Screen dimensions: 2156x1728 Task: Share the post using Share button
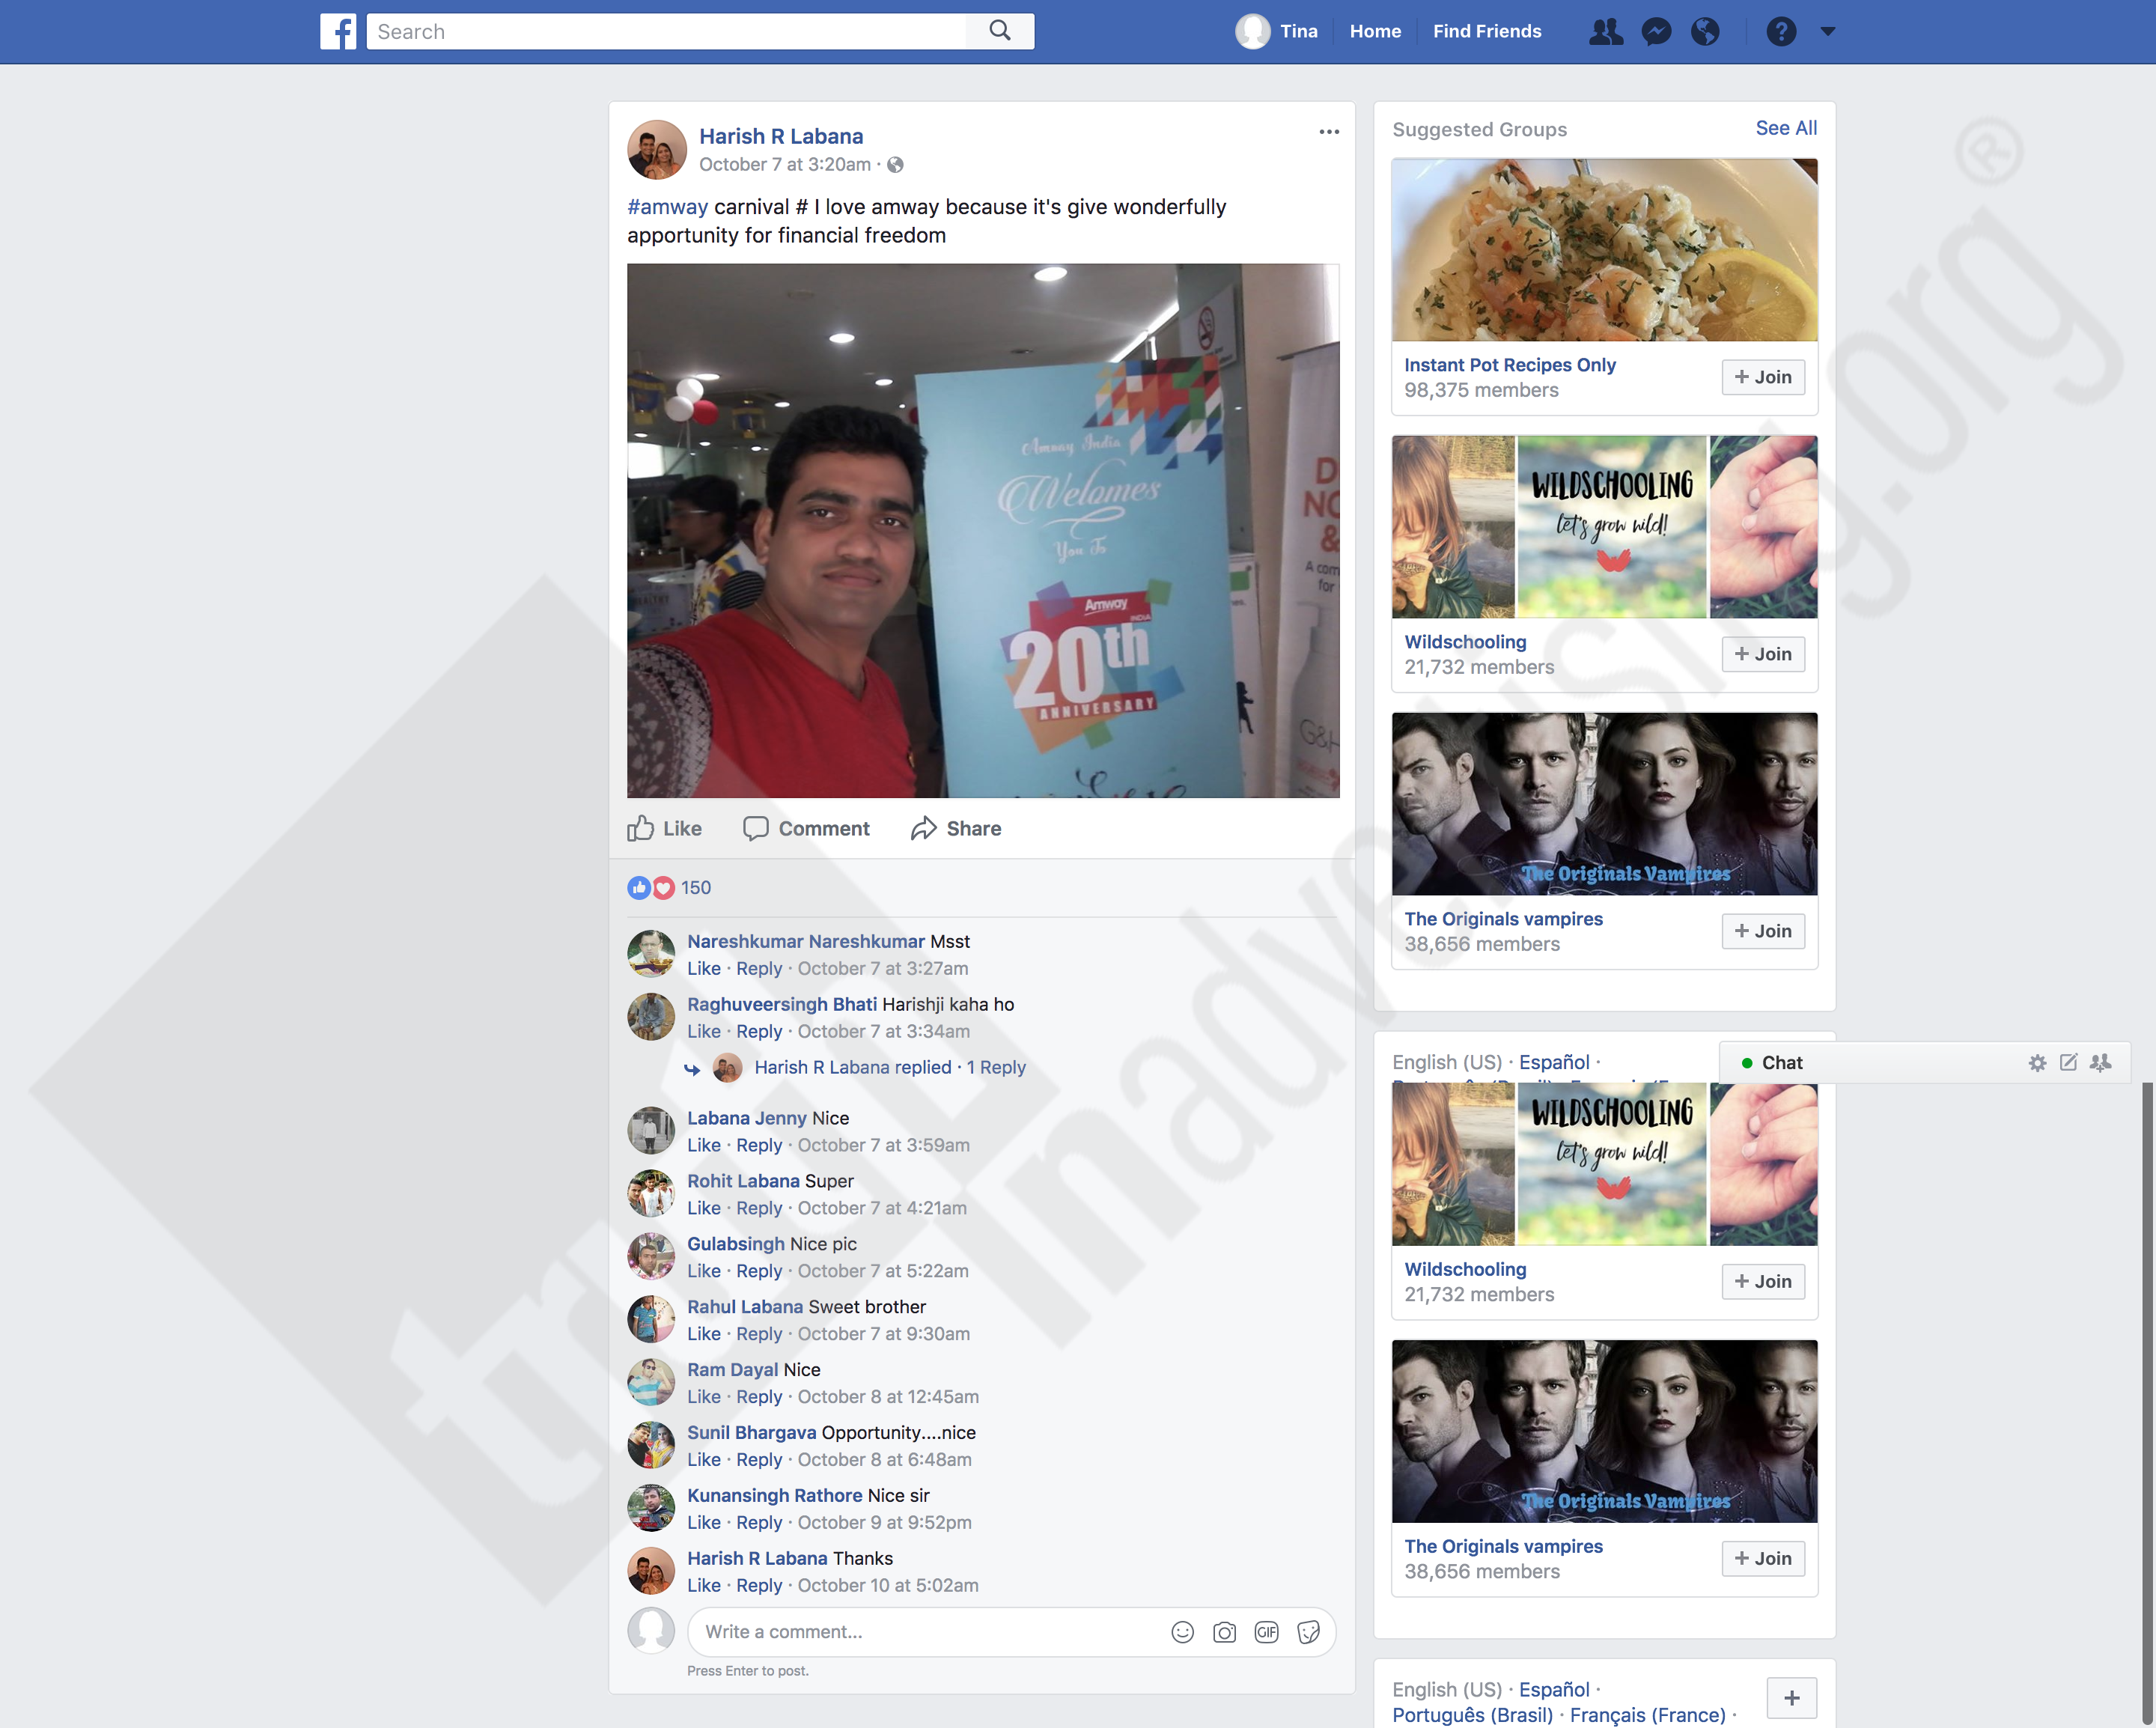956,828
